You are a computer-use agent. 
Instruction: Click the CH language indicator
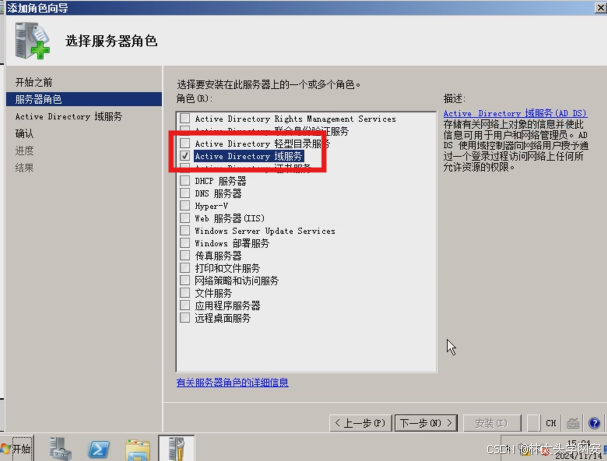[550, 423]
